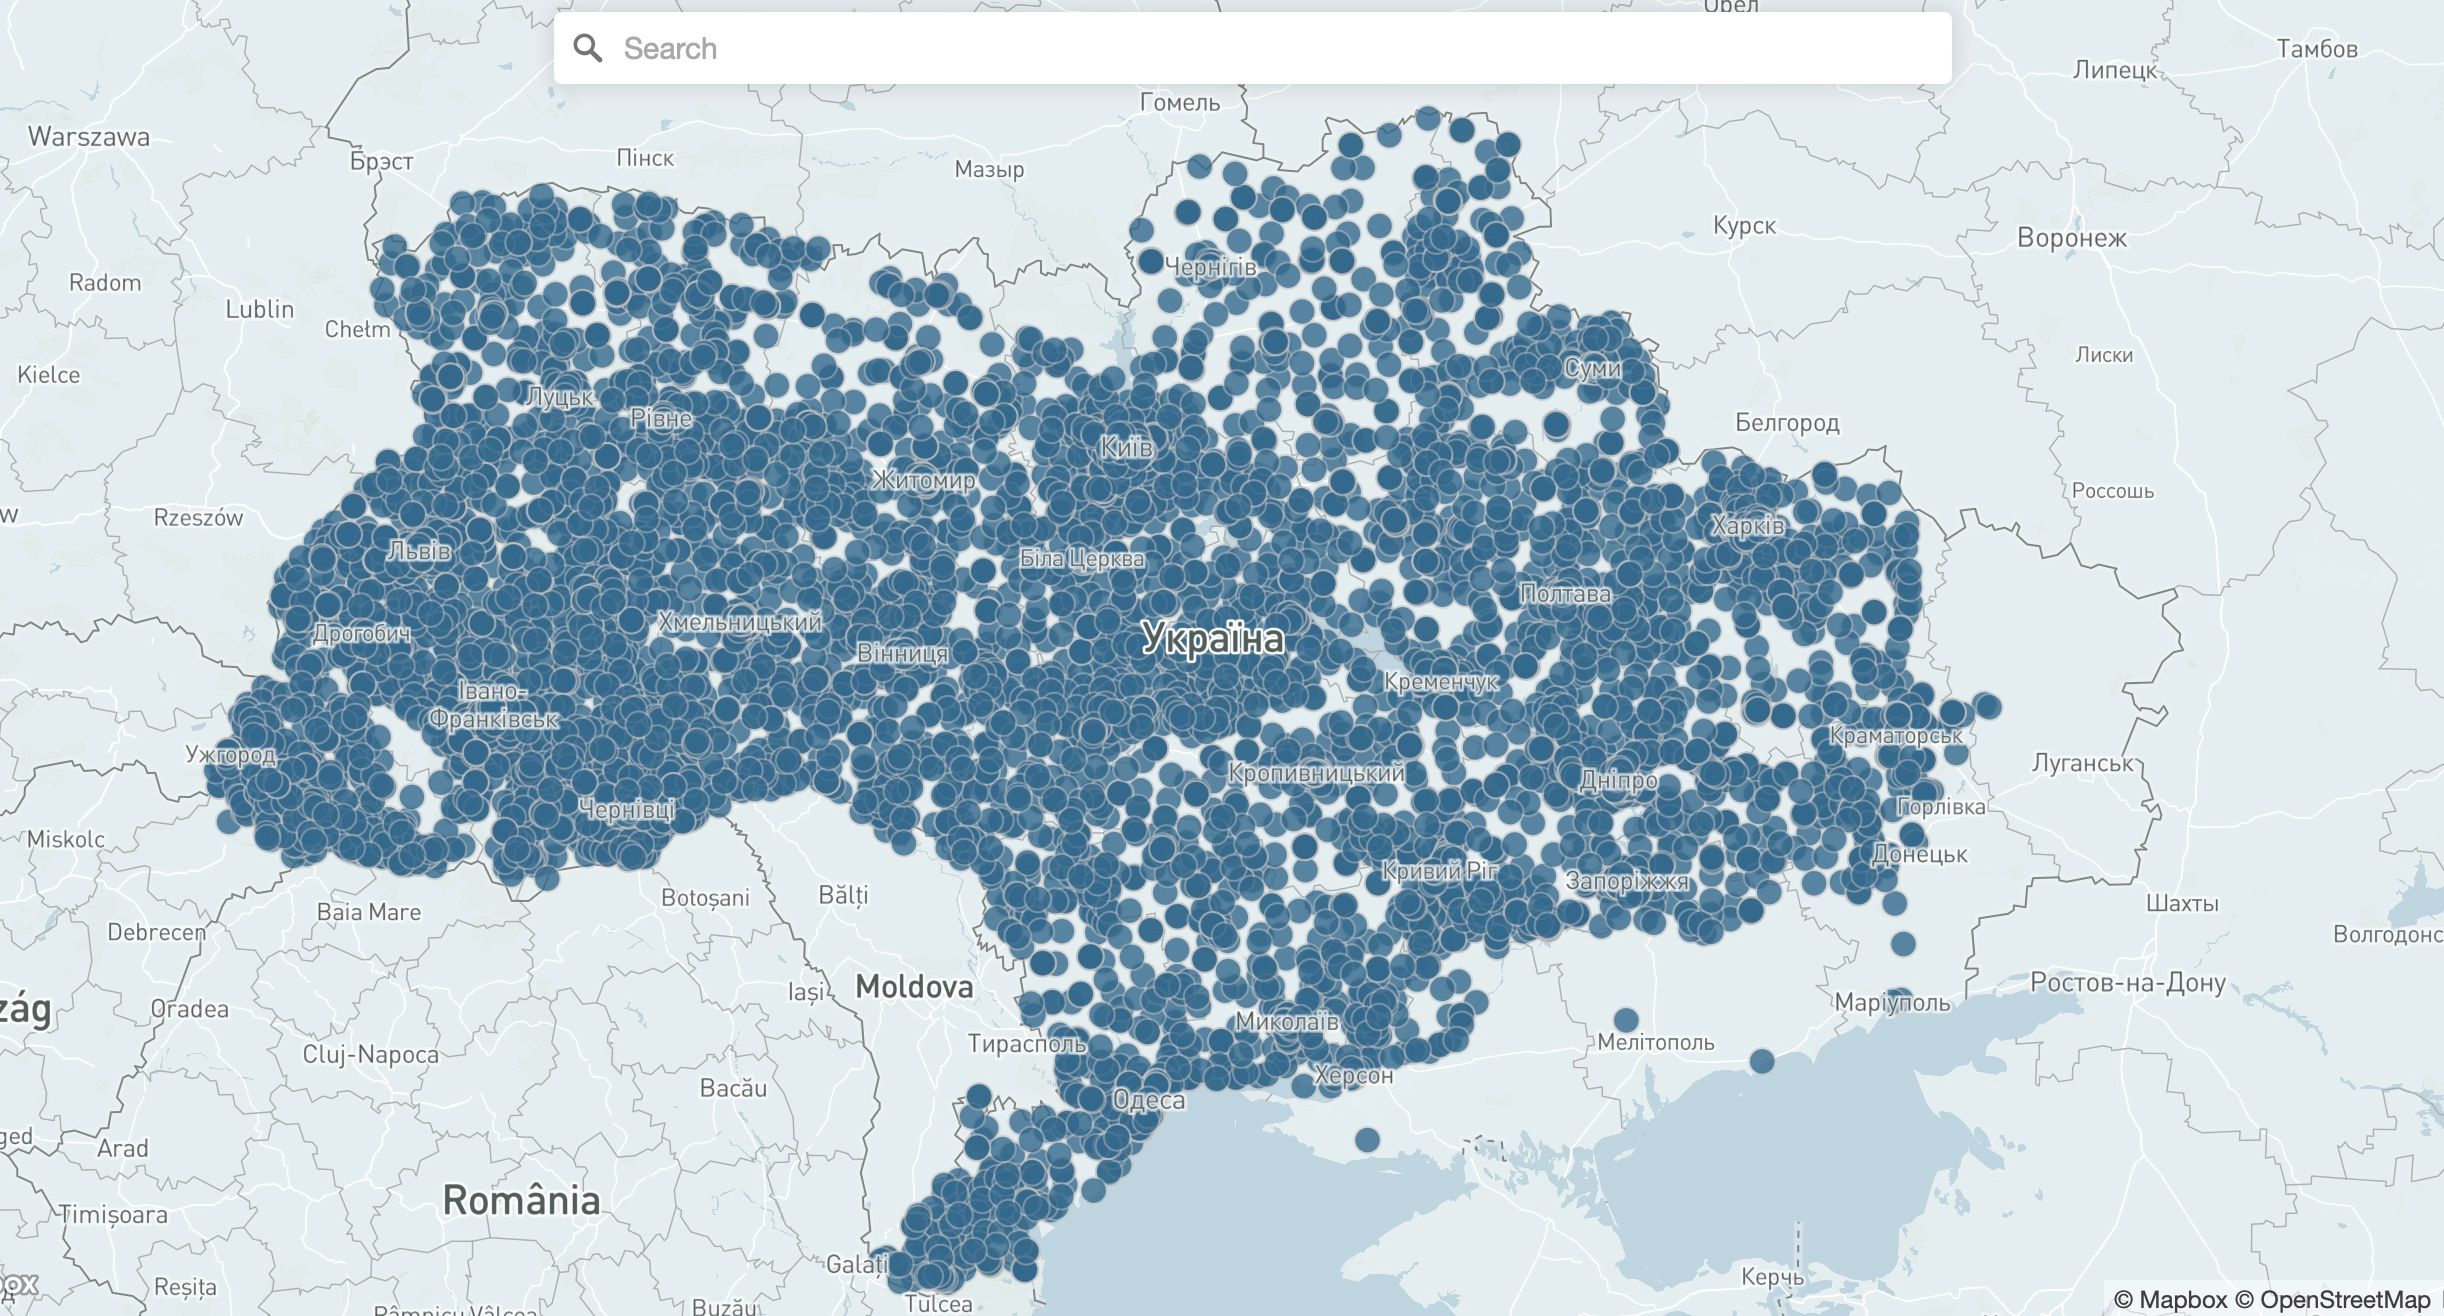Click the Чернівці city label
This screenshot has width=2444, height=1316.
tap(627, 810)
